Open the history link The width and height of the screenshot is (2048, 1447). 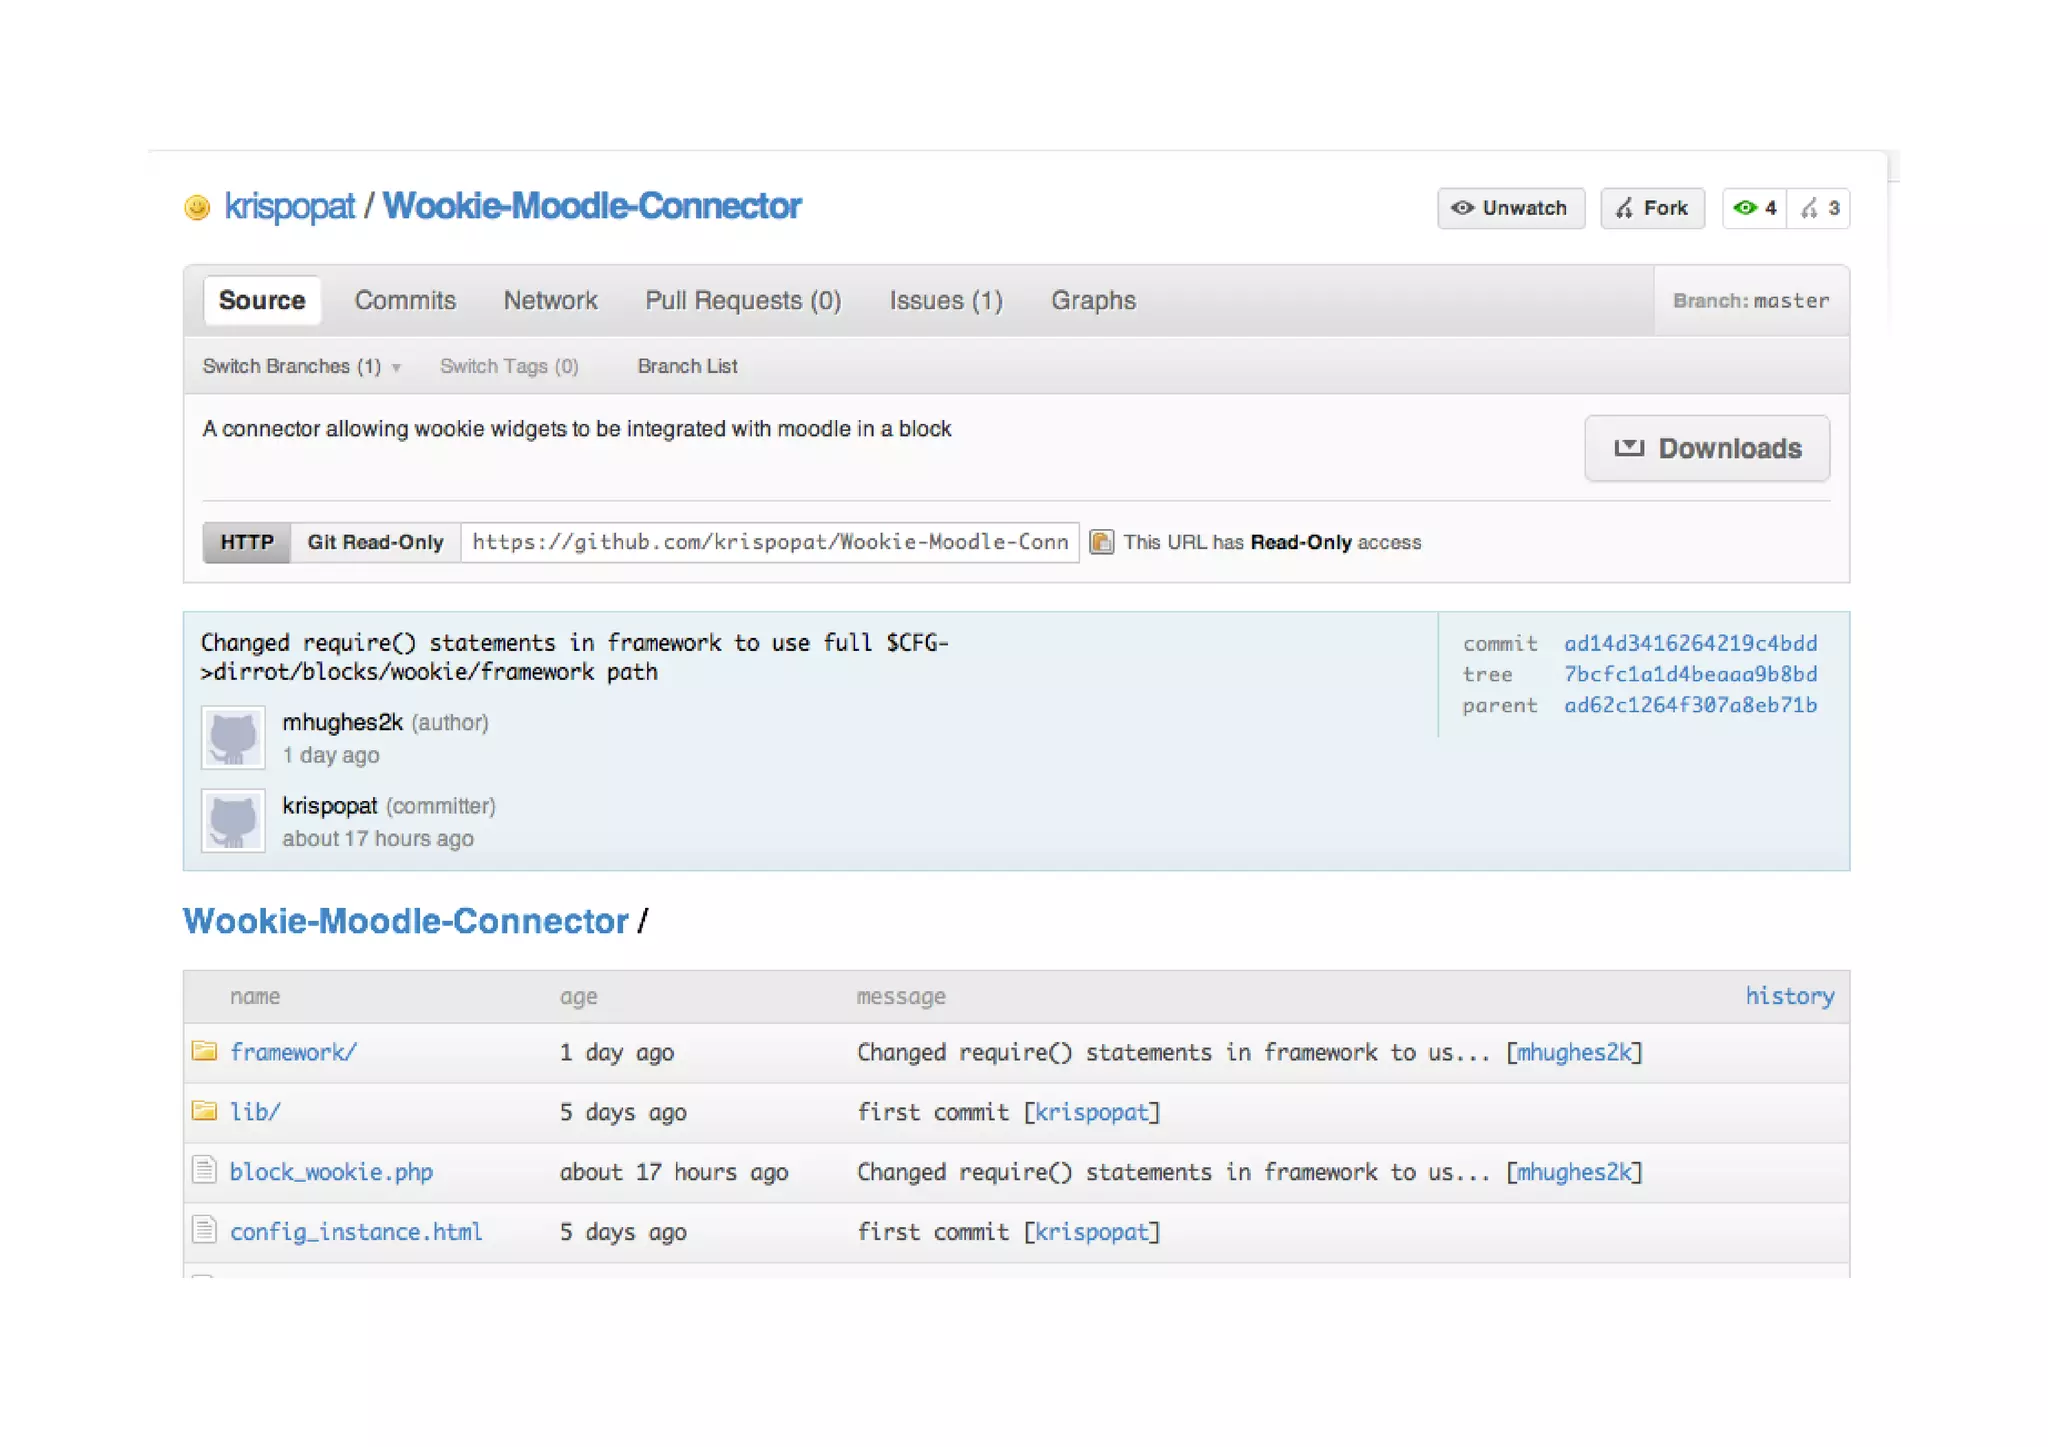(x=1789, y=996)
